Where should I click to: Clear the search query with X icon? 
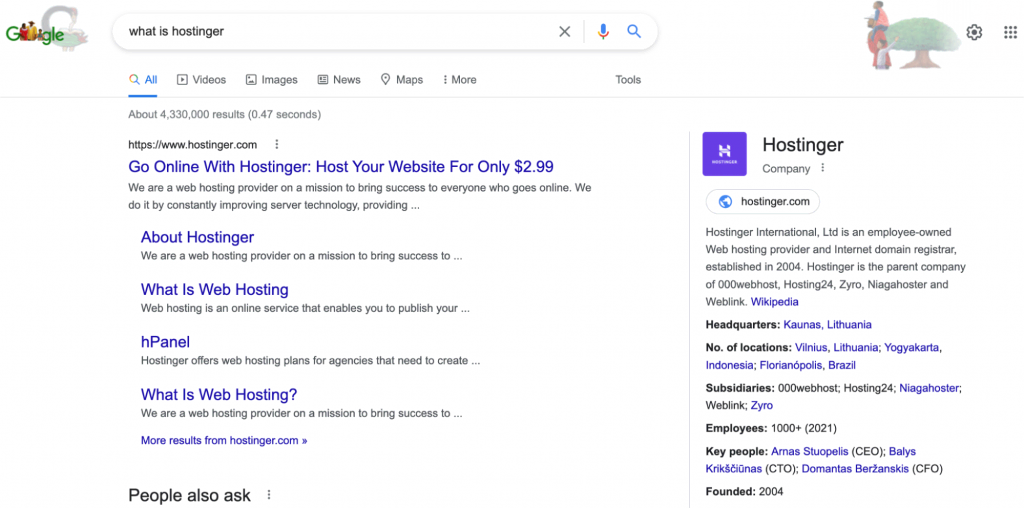pyautogui.click(x=565, y=32)
